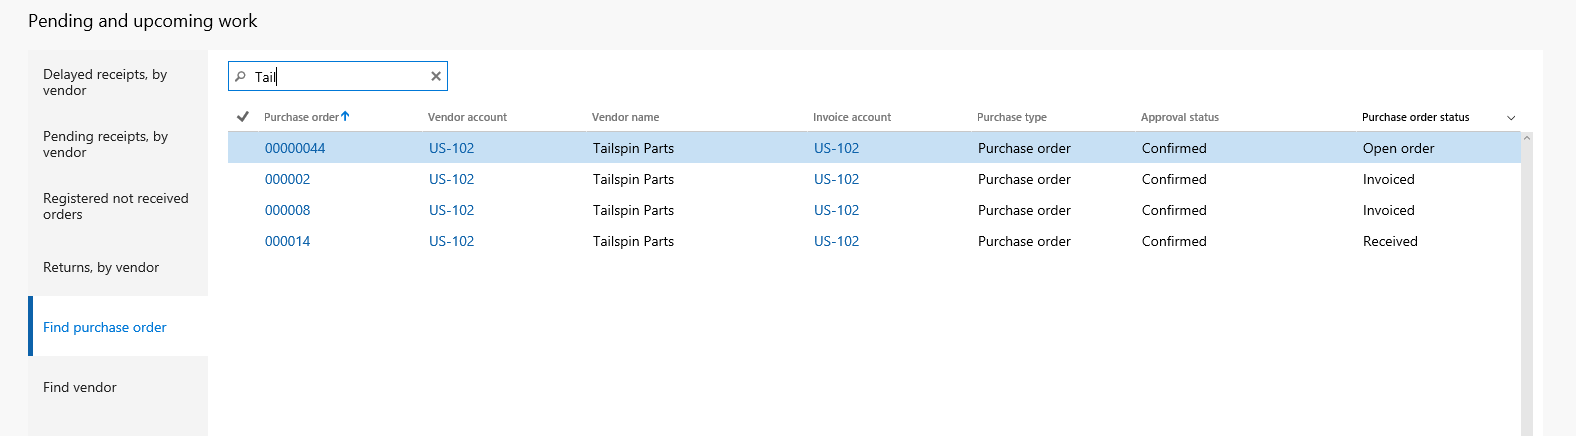The width and height of the screenshot is (1576, 436).
Task: Click sort arrow on Purchase order column
Action: coord(345,116)
